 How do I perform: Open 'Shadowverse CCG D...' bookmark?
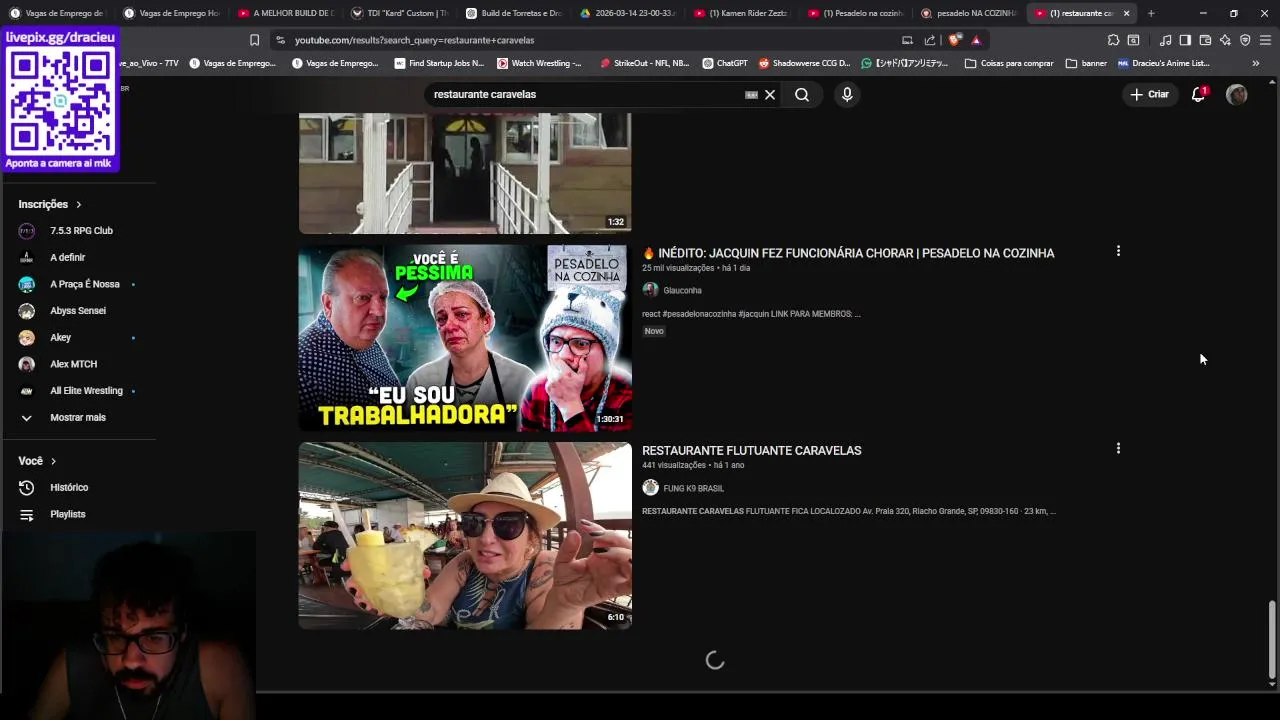point(804,63)
